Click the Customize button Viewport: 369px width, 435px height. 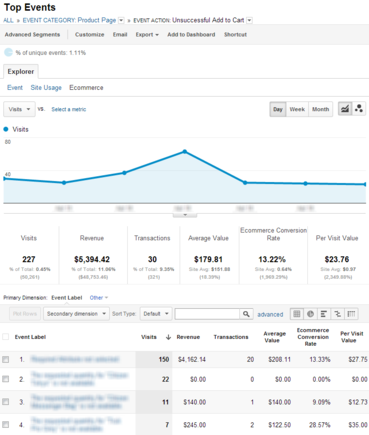point(89,35)
